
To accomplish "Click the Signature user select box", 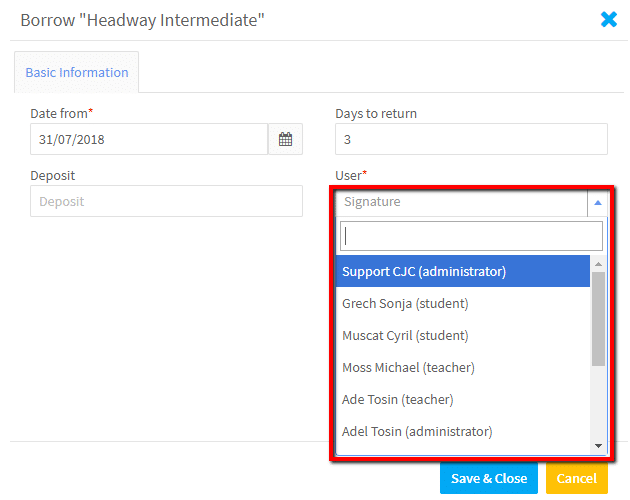I will [462, 202].
